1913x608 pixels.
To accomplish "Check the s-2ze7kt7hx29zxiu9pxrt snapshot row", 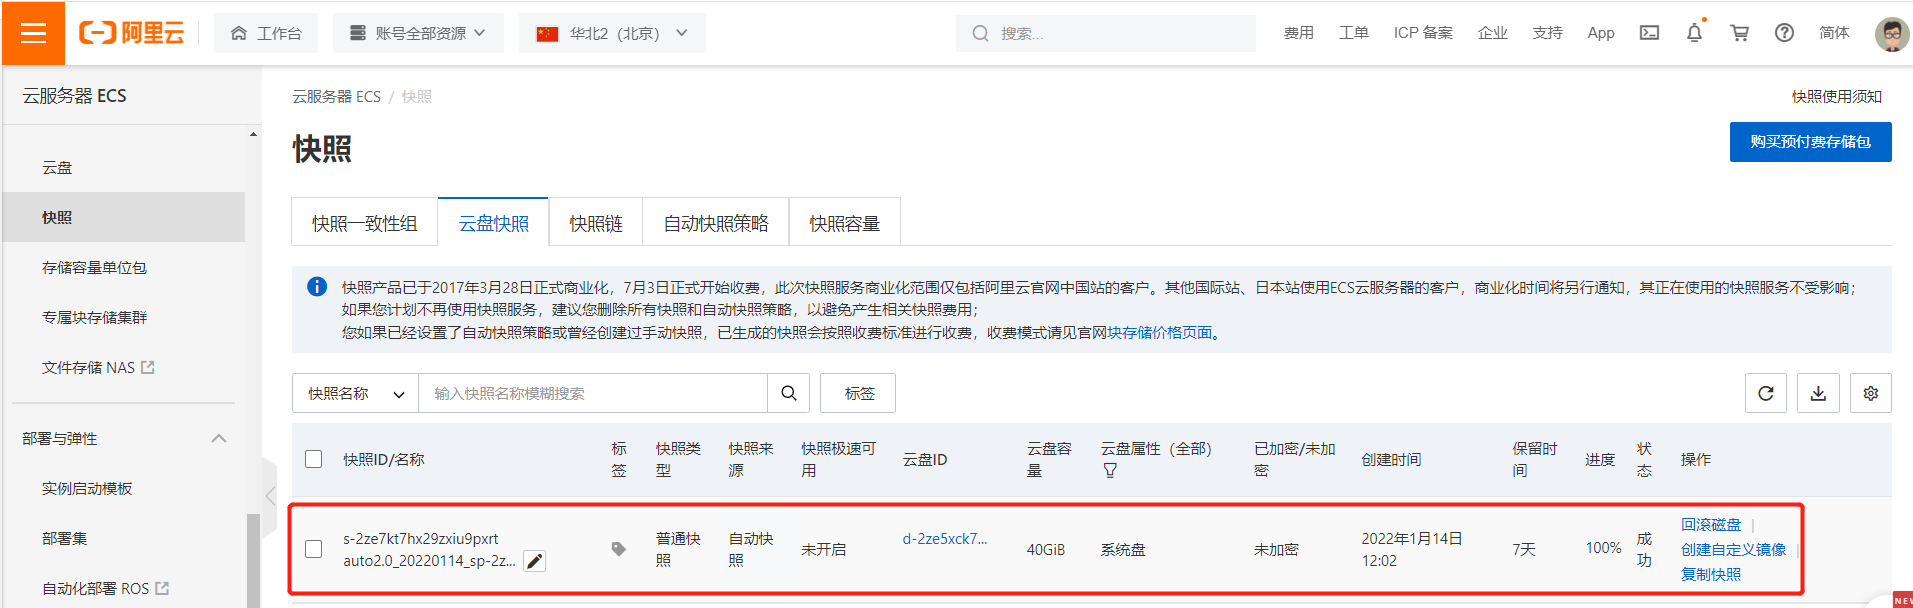I will tap(314, 549).
